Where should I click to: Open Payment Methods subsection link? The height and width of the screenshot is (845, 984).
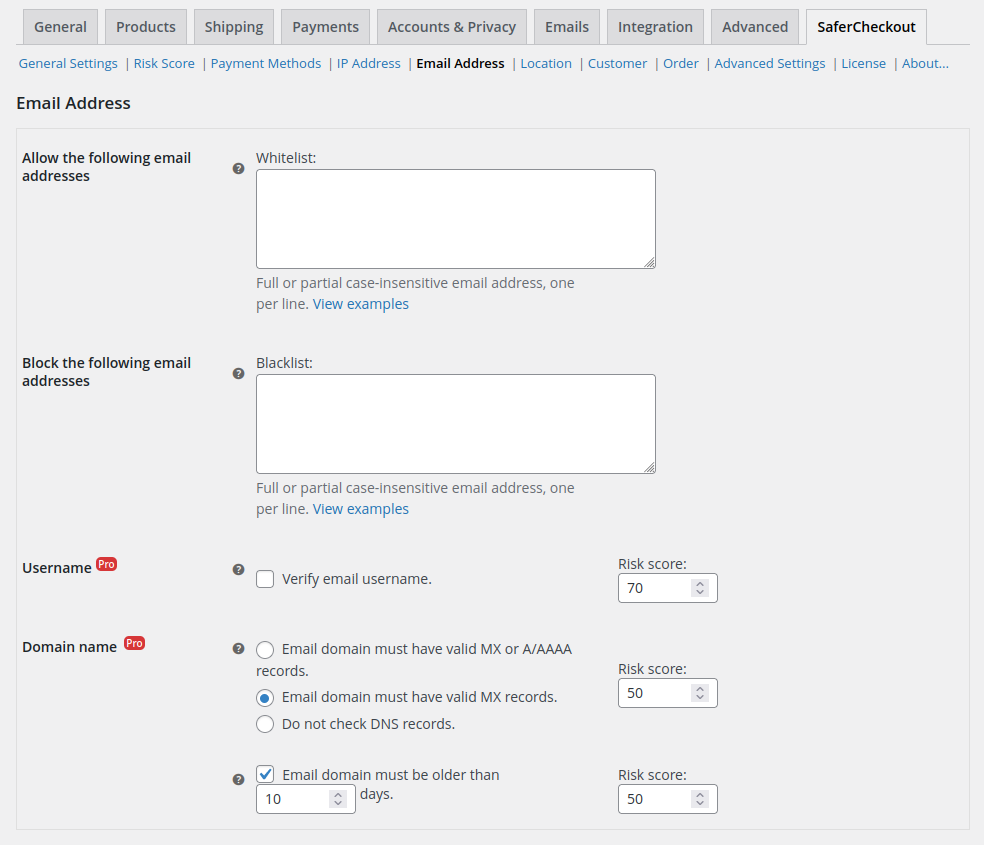[x=265, y=63]
